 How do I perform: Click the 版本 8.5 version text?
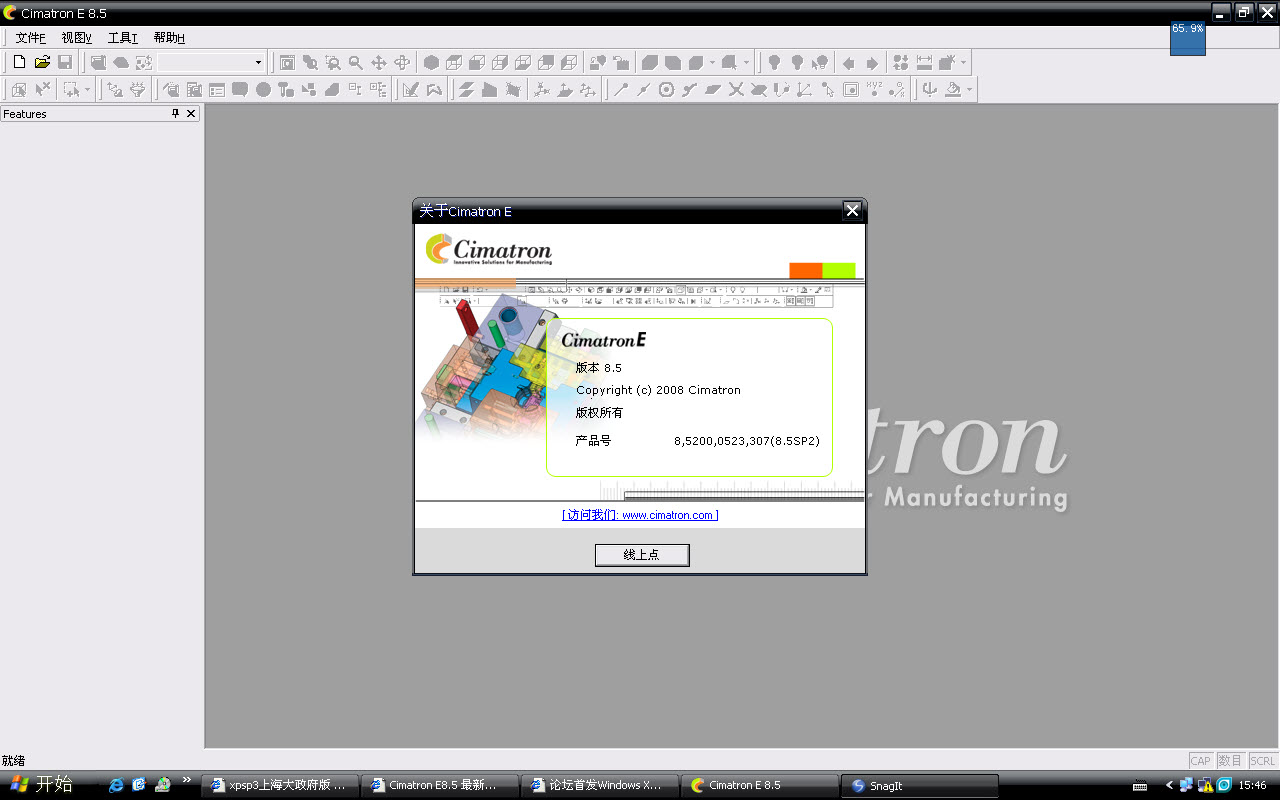point(598,368)
